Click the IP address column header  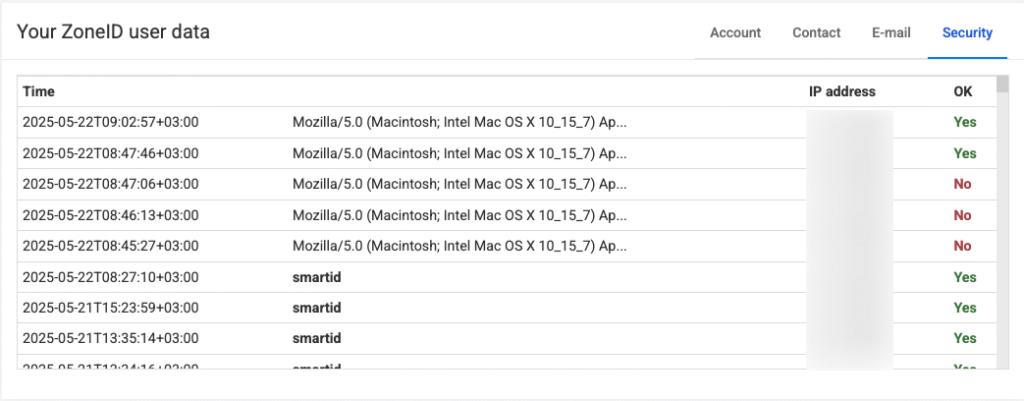842,91
